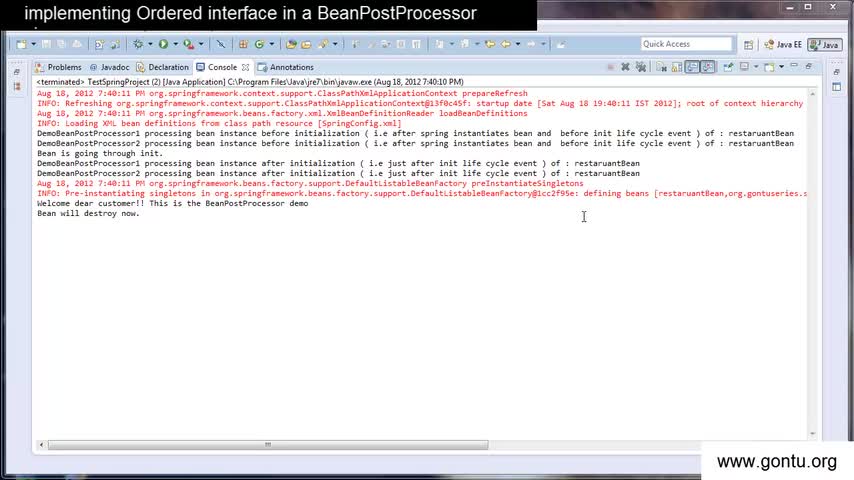Click the Remove Launch gray X icon
This screenshot has height=480, width=854.
pyautogui.click(x=625, y=67)
